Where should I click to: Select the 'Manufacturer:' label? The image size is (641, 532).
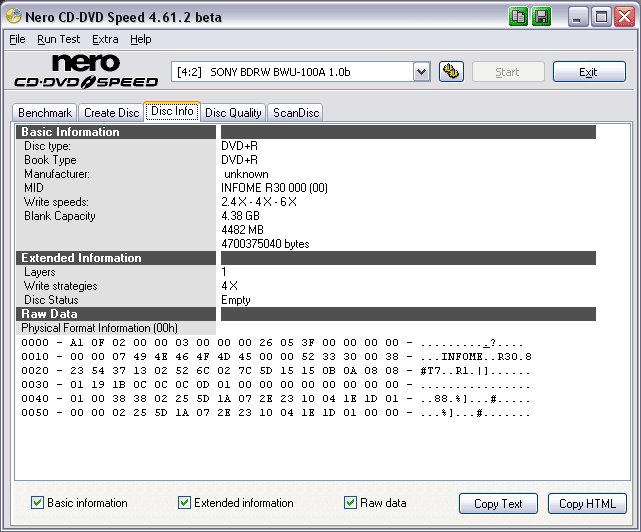click(x=57, y=174)
